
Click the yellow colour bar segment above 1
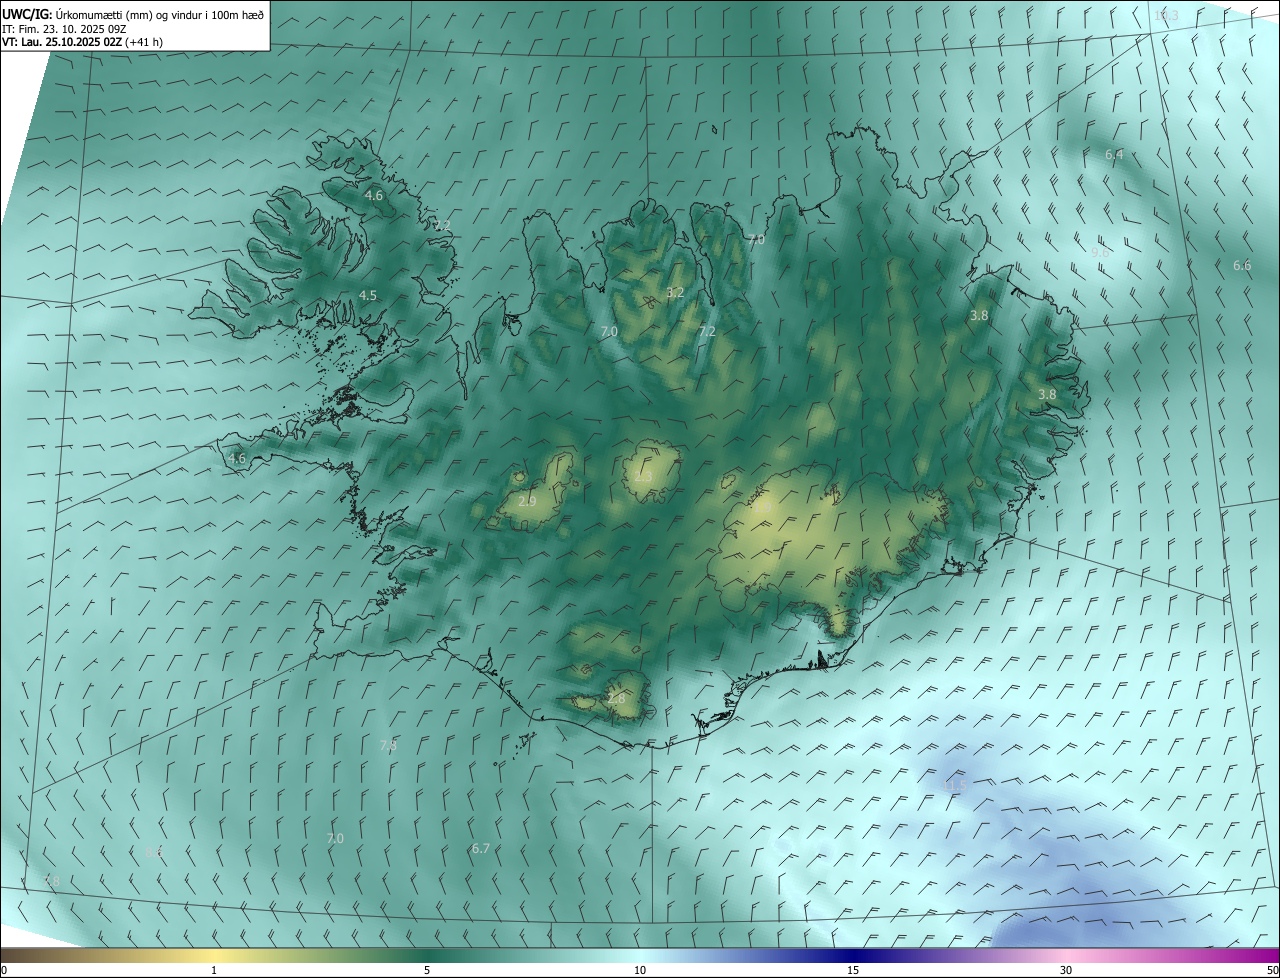coord(214,955)
